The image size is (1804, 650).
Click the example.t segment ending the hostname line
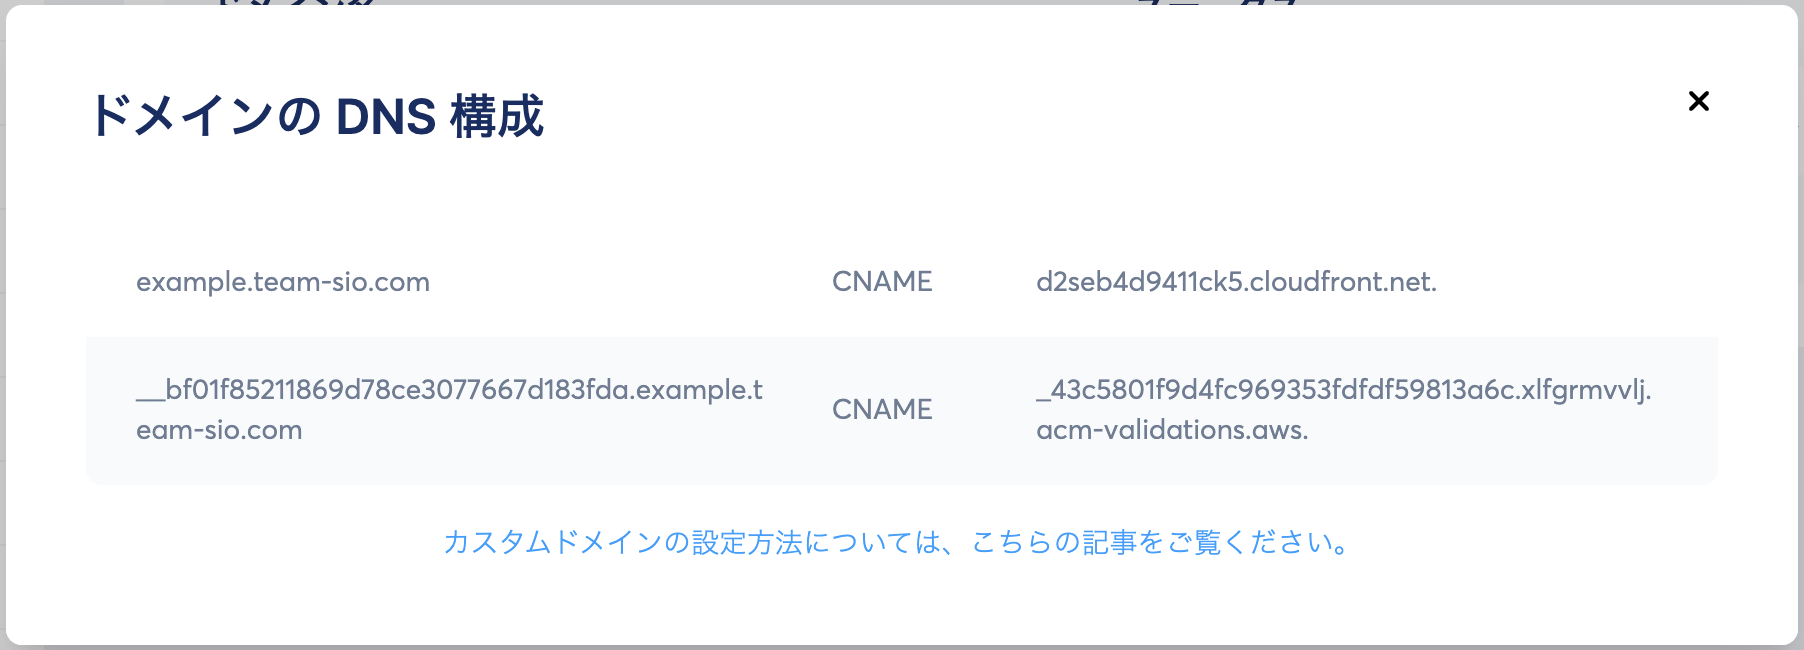click(699, 390)
